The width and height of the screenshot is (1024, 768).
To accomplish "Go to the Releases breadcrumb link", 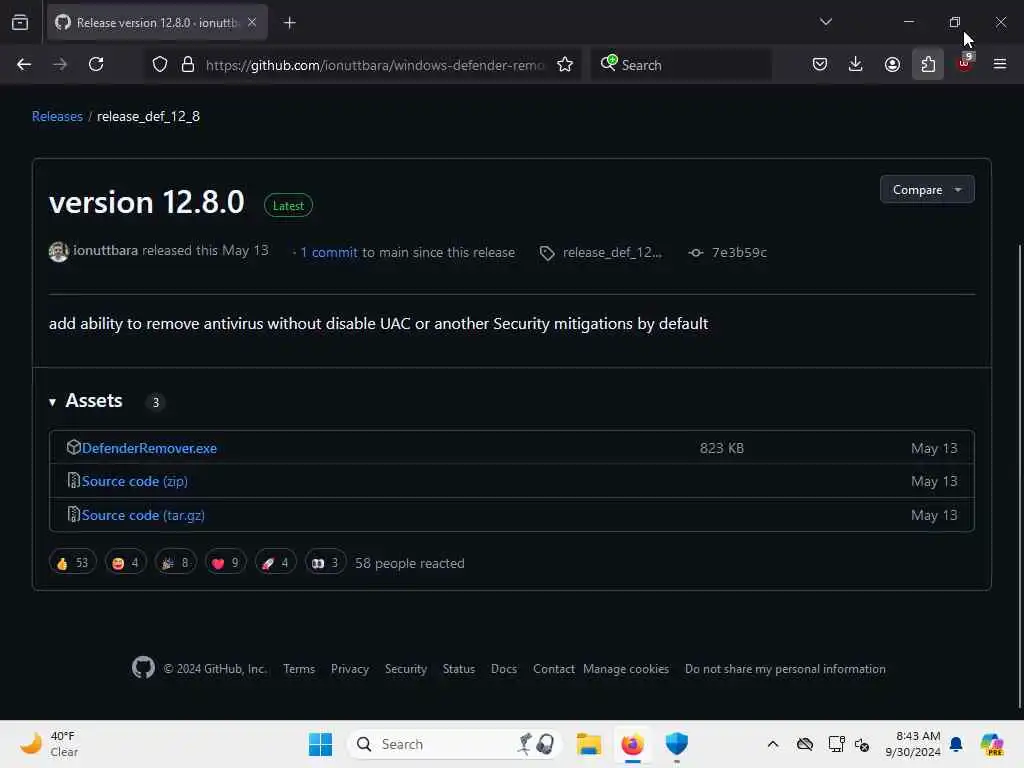I will pos(57,116).
